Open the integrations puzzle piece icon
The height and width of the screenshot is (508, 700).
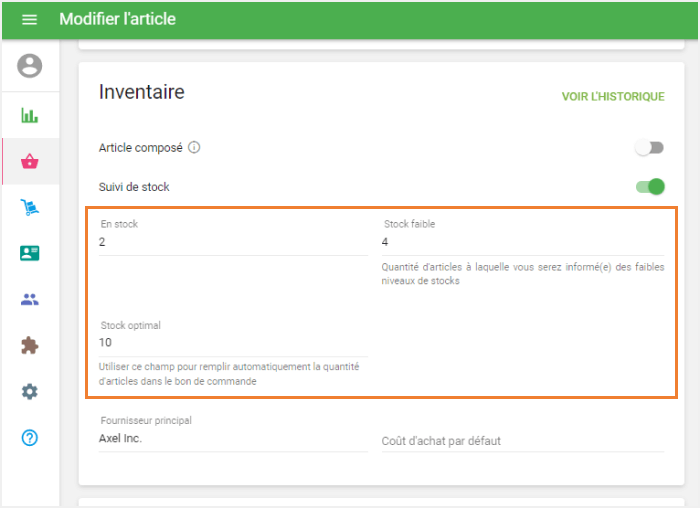pyautogui.click(x=30, y=345)
